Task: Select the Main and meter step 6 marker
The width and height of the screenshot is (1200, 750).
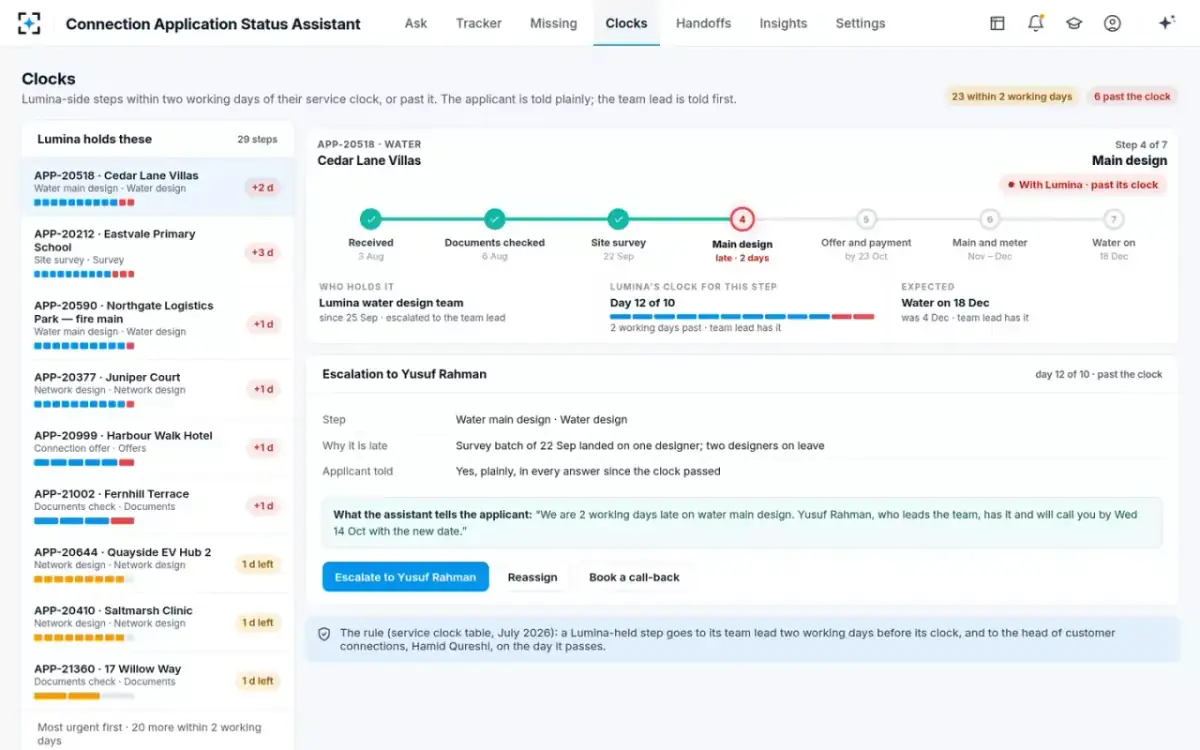Action: tap(990, 219)
